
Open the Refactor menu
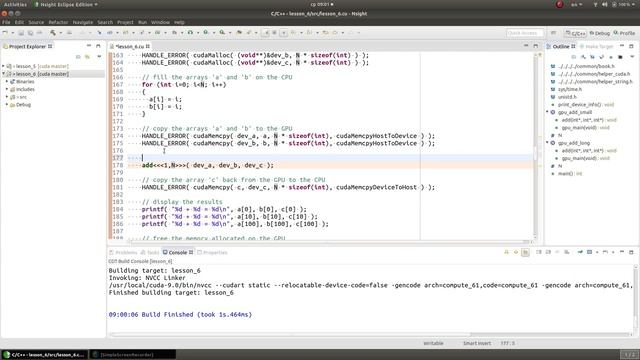(x=58, y=22)
